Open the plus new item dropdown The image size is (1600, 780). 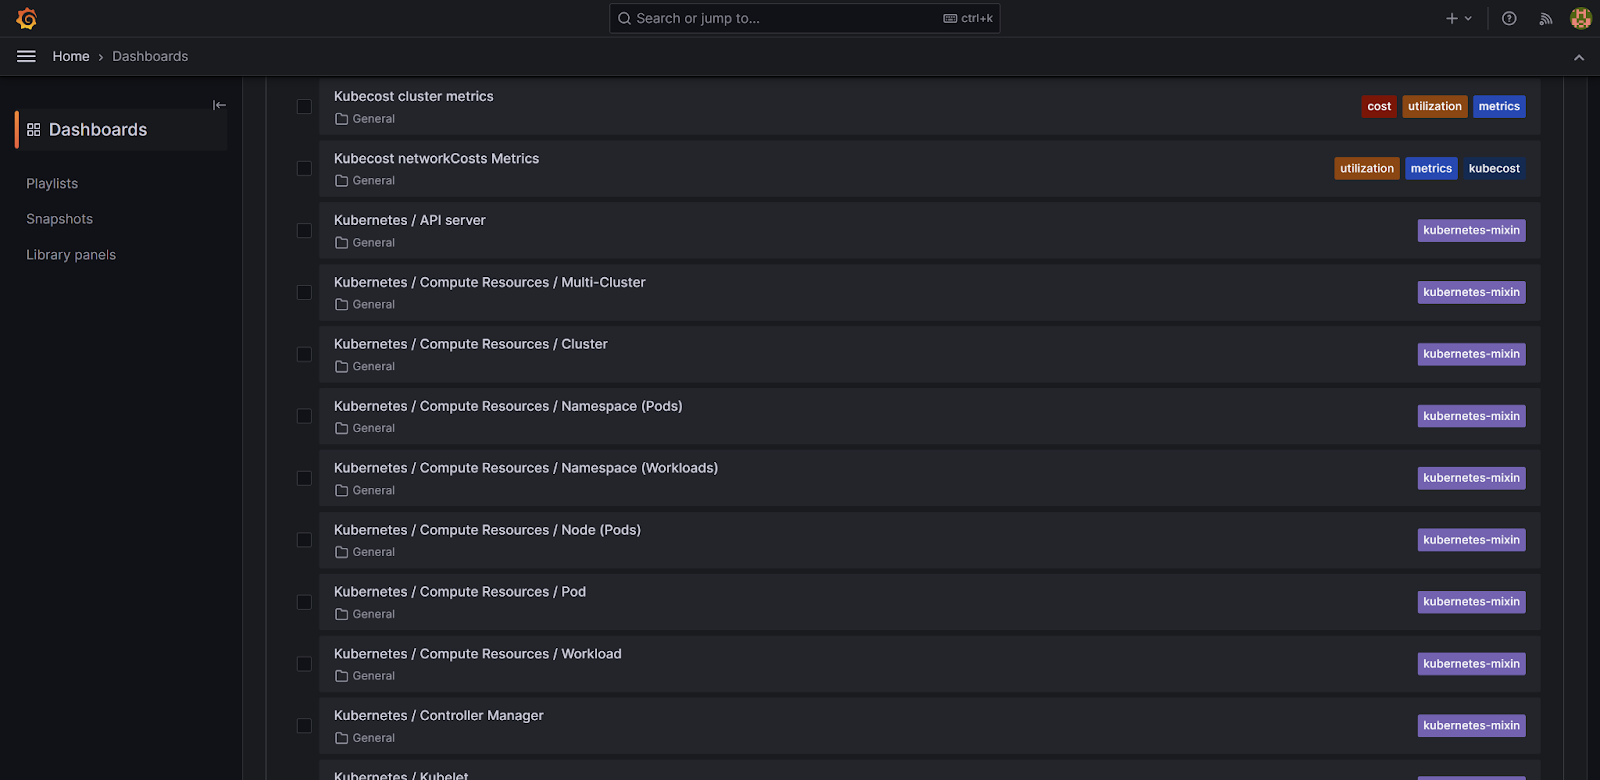pos(1459,18)
